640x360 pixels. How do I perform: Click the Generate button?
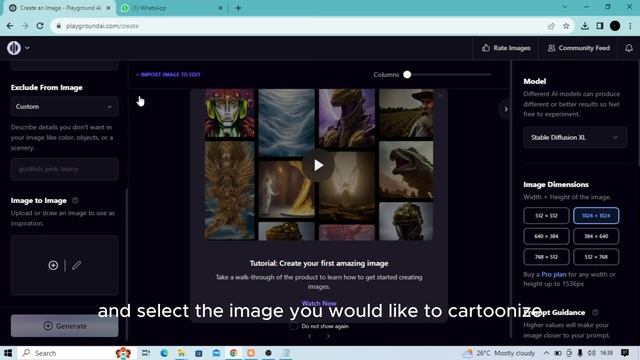tap(64, 326)
